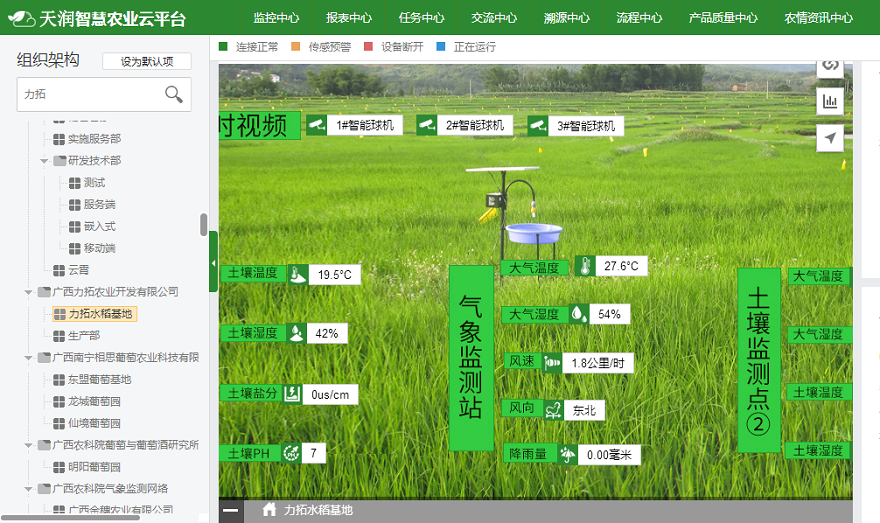The width and height of the screenshot is (880, 523).
Task: Click the home icon in bottom bar
Action: (269, 510)
